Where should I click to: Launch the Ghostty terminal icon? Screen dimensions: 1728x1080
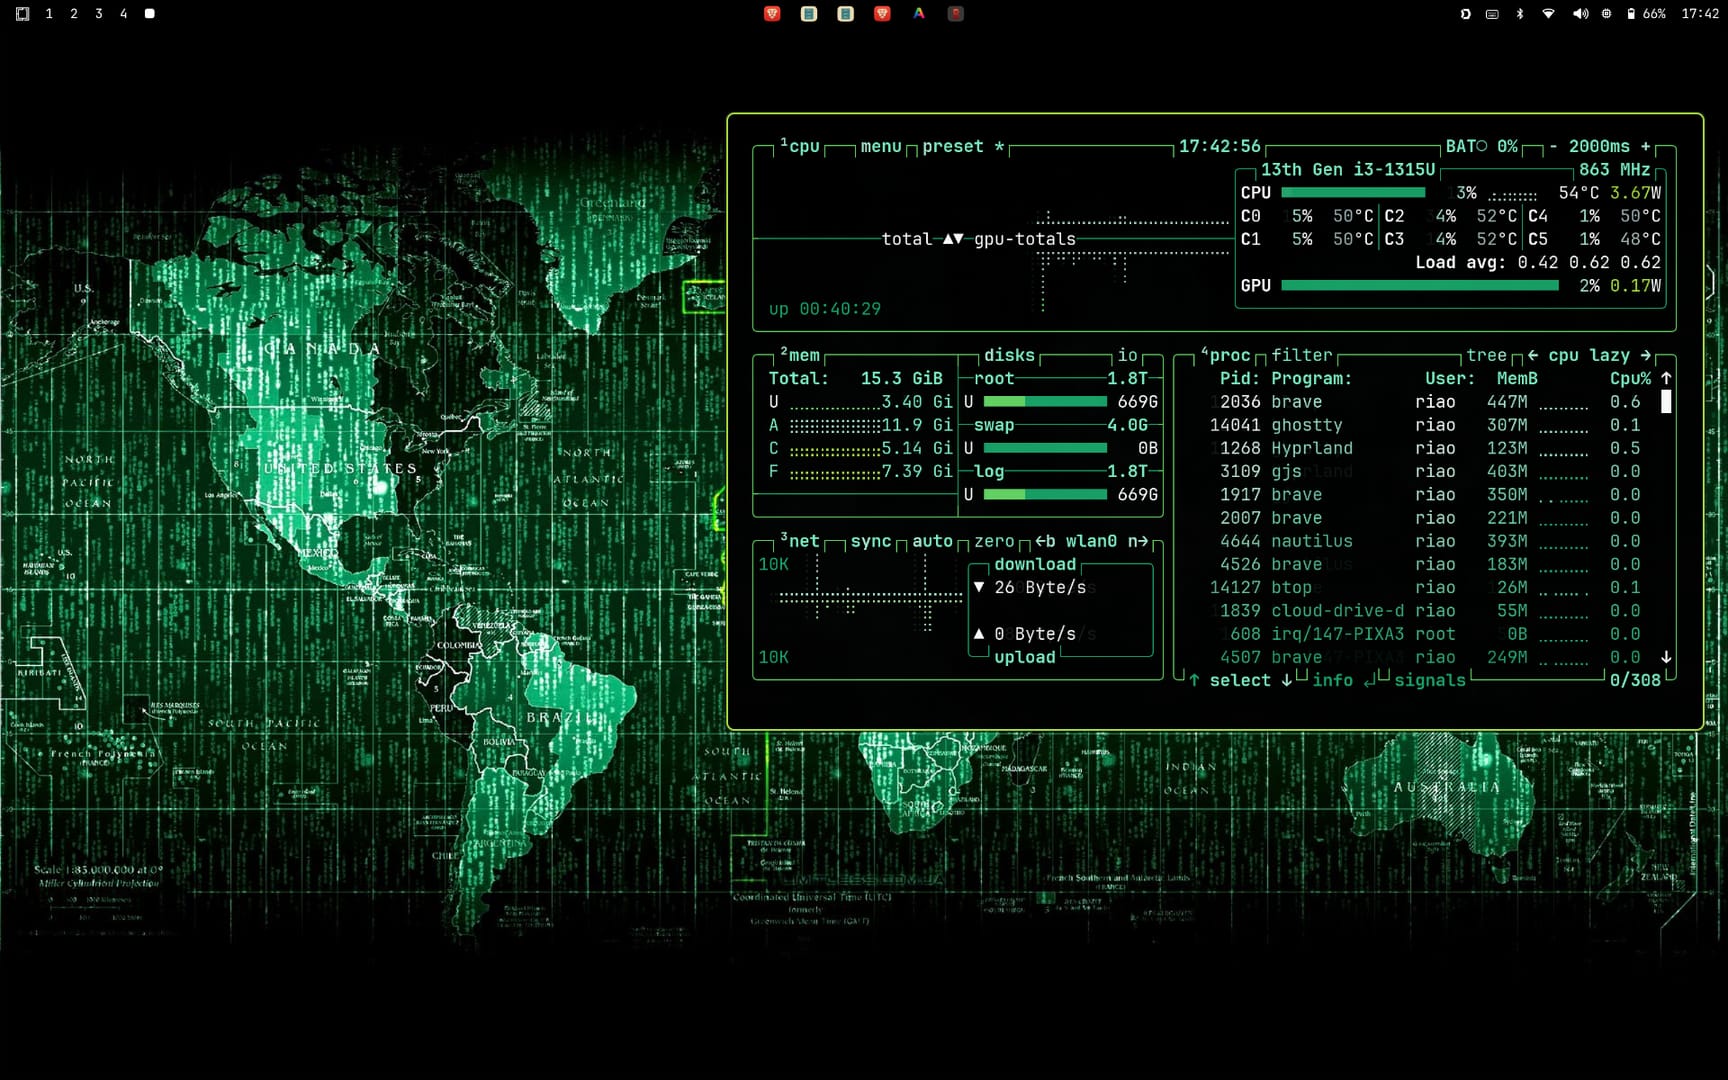pyautogui.click(x=808, y=14)
